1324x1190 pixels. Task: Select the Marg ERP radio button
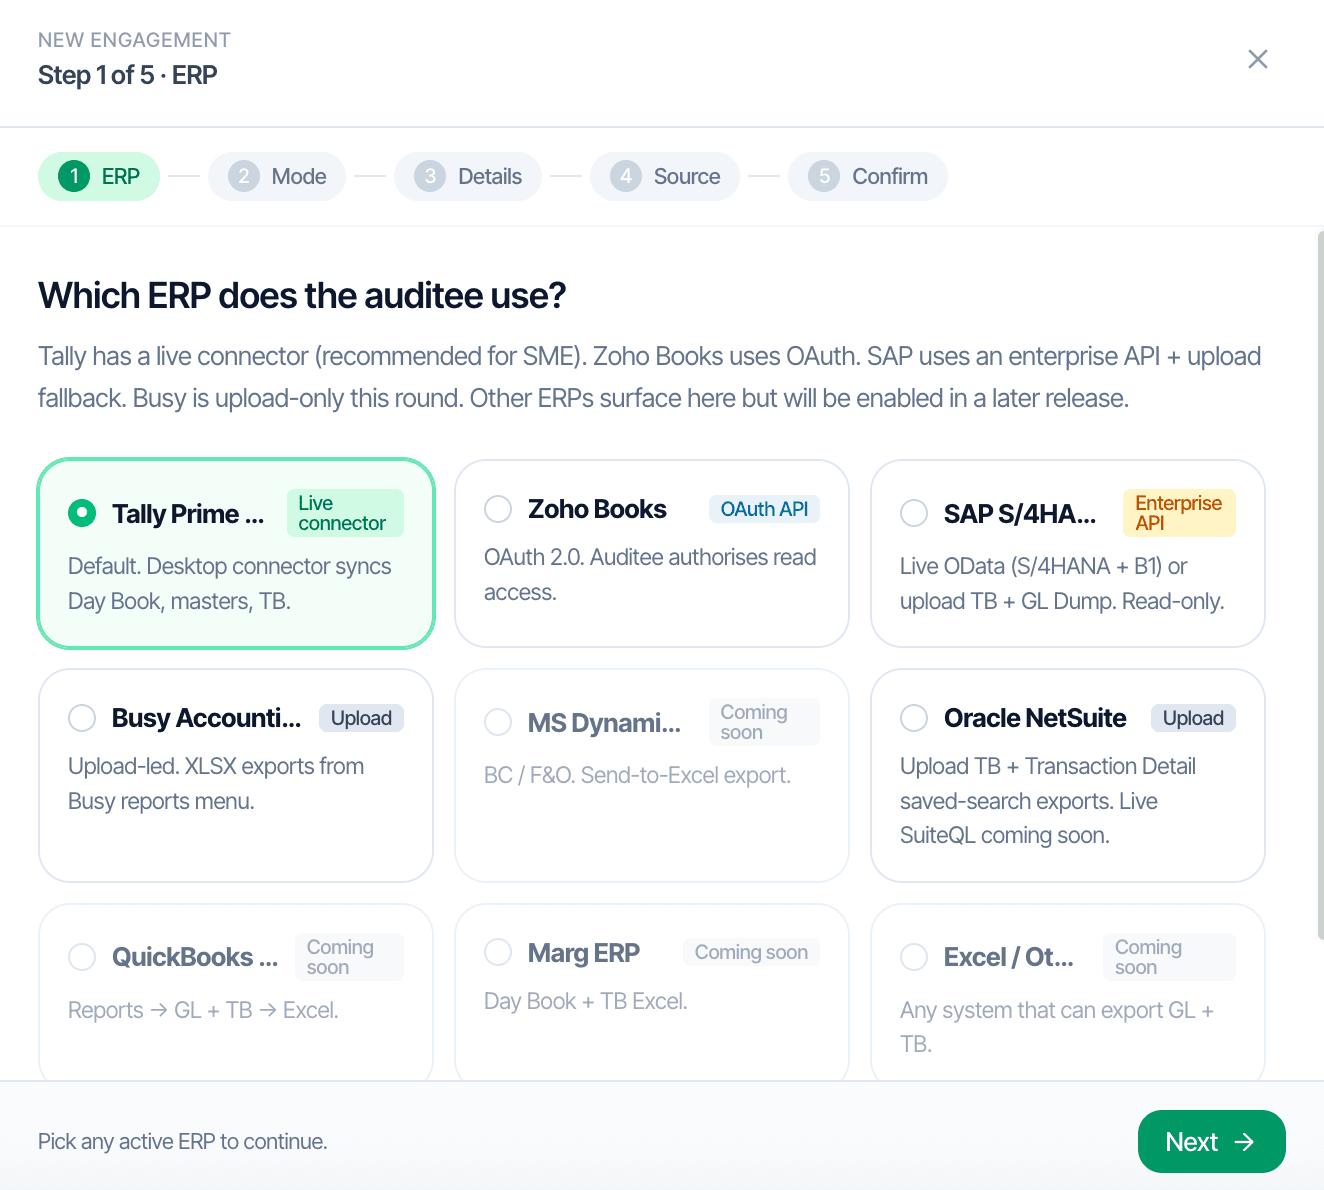pos(498,952)
